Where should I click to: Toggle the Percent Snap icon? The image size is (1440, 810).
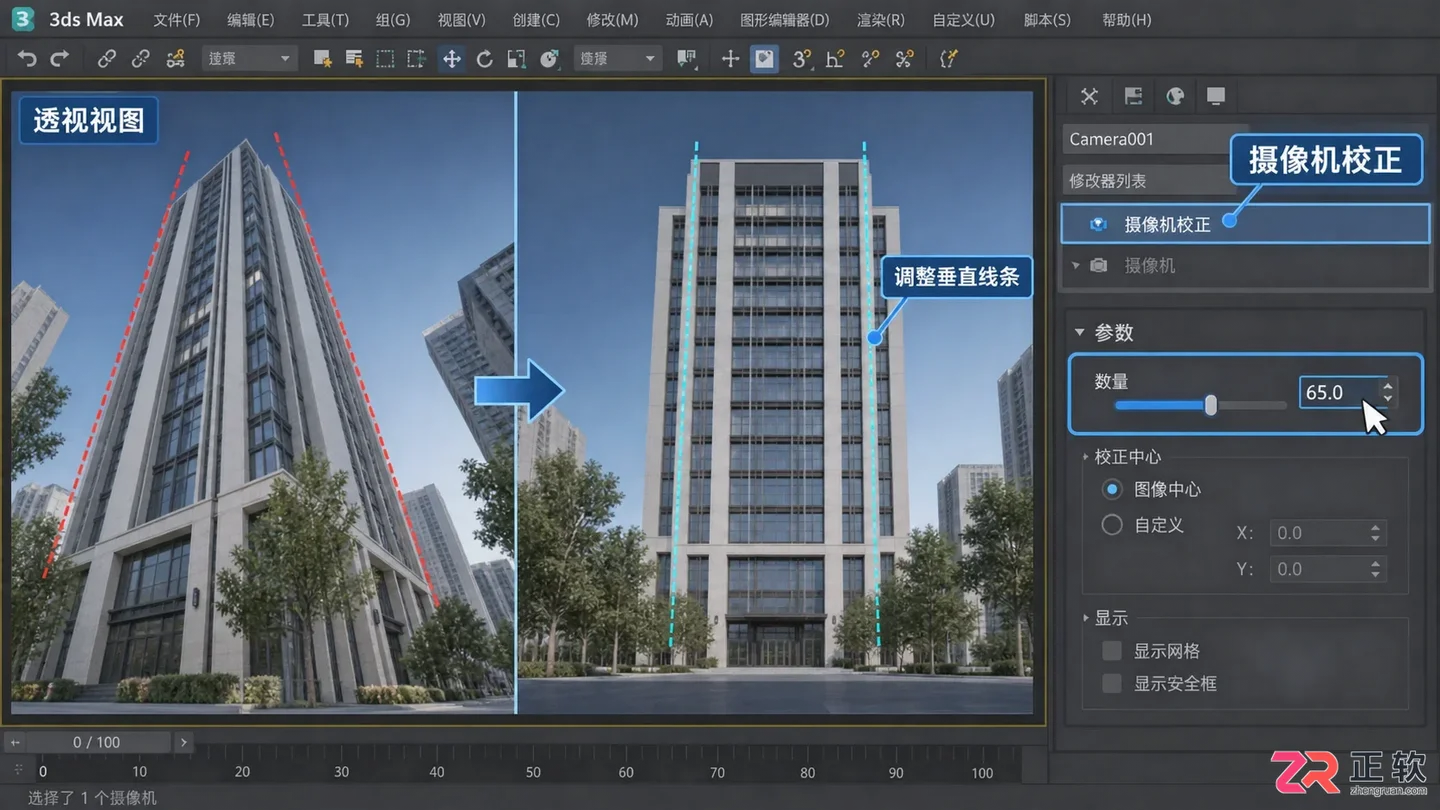coord(870,59)
